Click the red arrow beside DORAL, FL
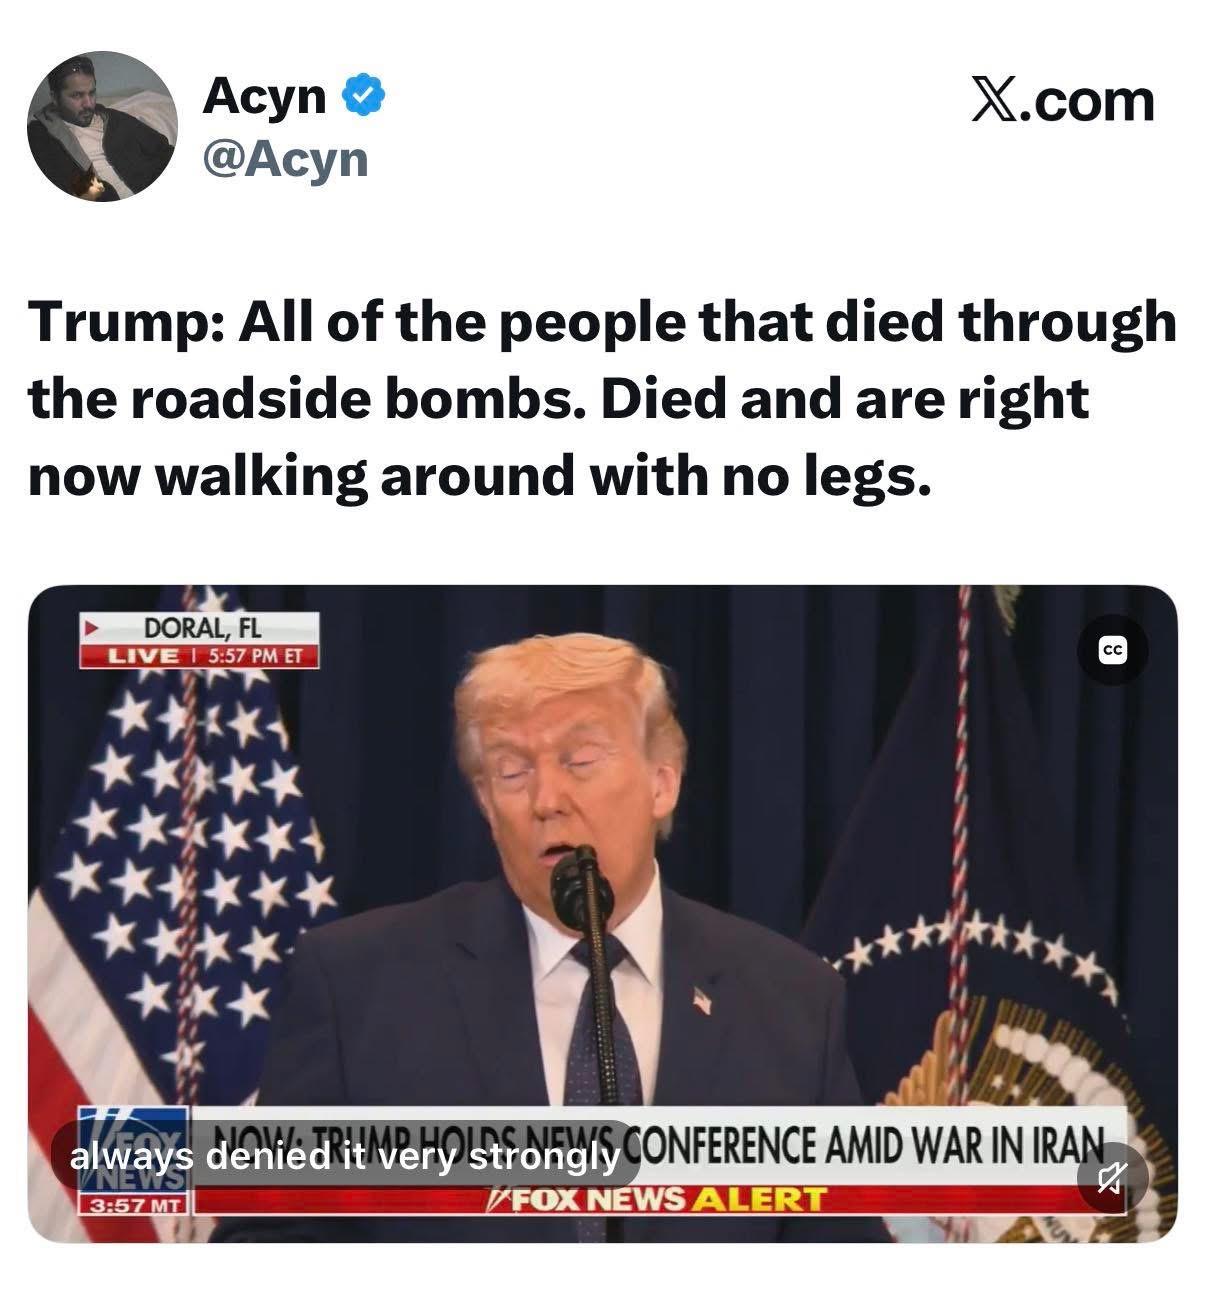 (90, 631)
